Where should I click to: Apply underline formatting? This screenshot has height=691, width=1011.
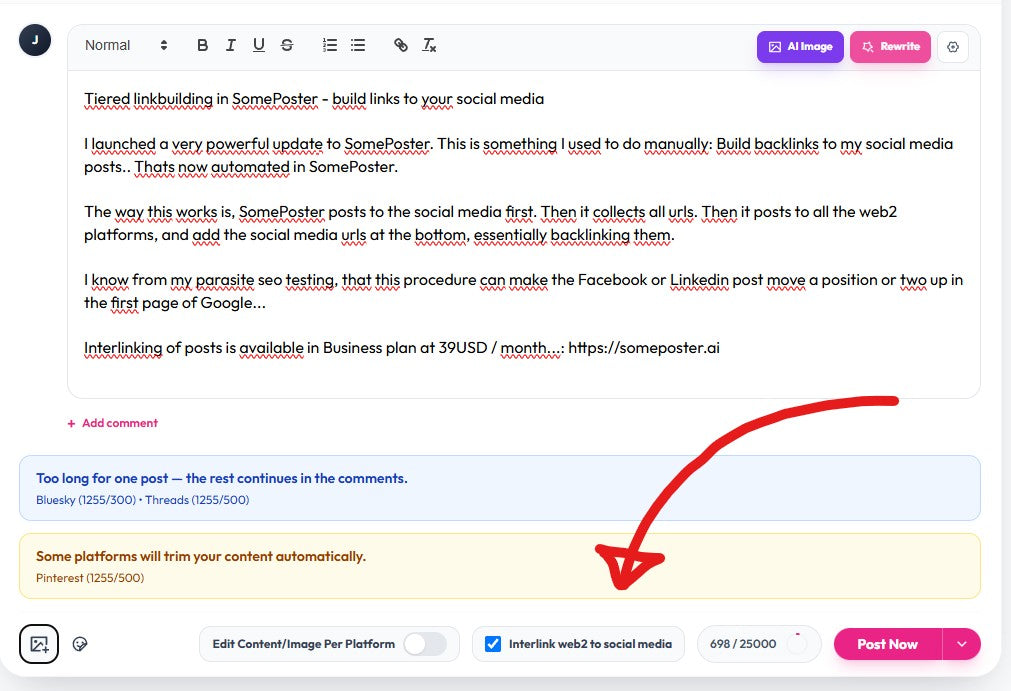[x=259, y=45]
